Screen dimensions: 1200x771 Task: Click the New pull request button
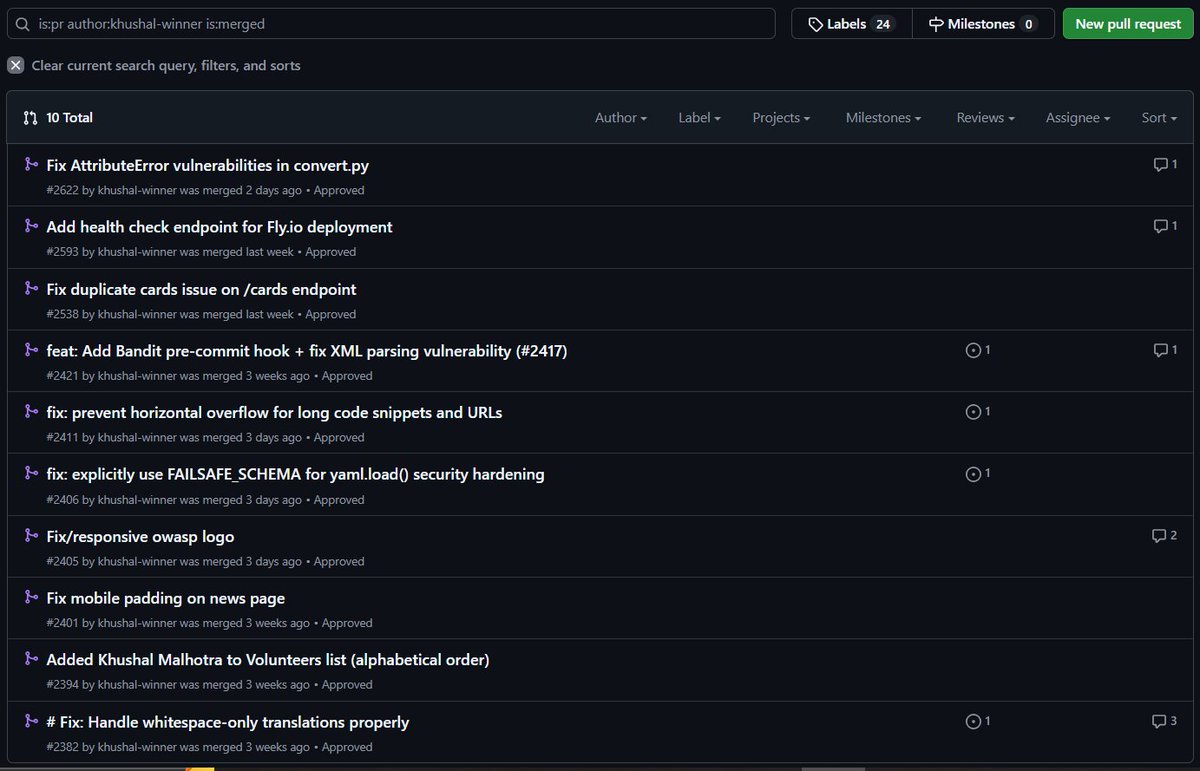pyautogui.click(x=1128, y=24)
